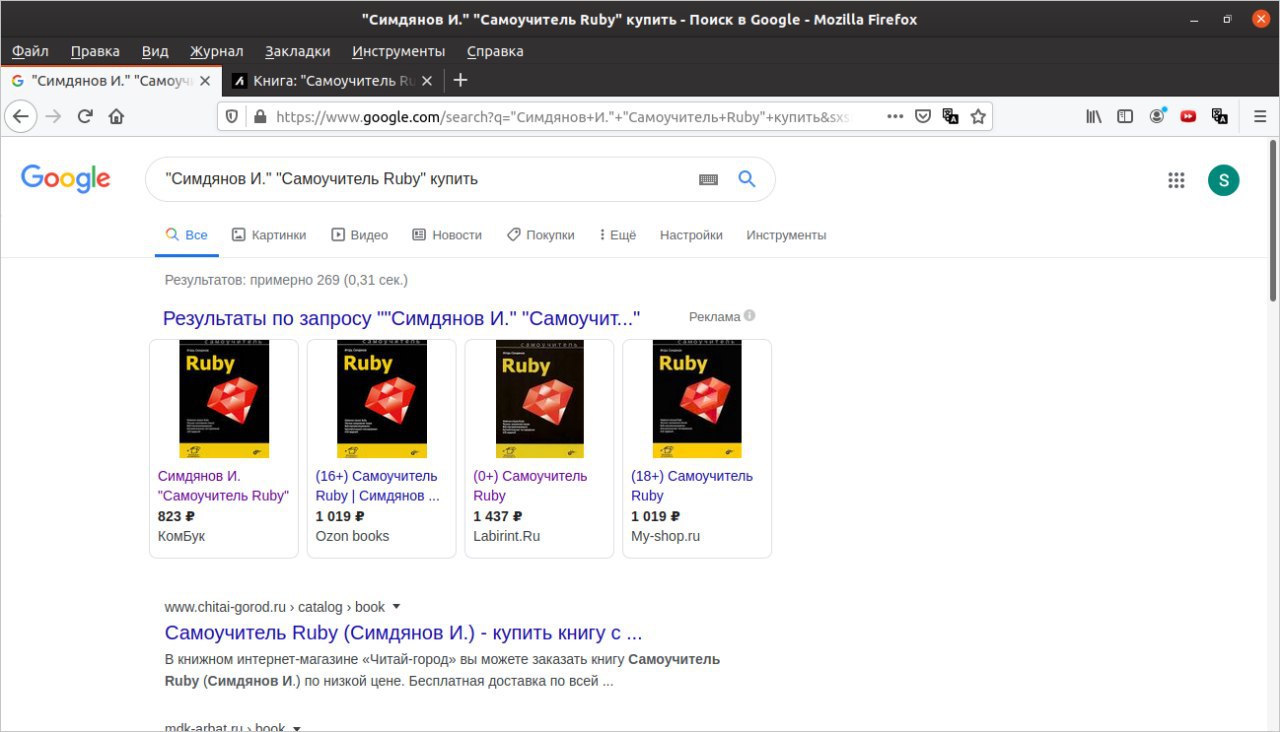Open Google account avatar S
Image resolution: width=1280 pixels, height=732 pixels.
[x=1223, y=180]
